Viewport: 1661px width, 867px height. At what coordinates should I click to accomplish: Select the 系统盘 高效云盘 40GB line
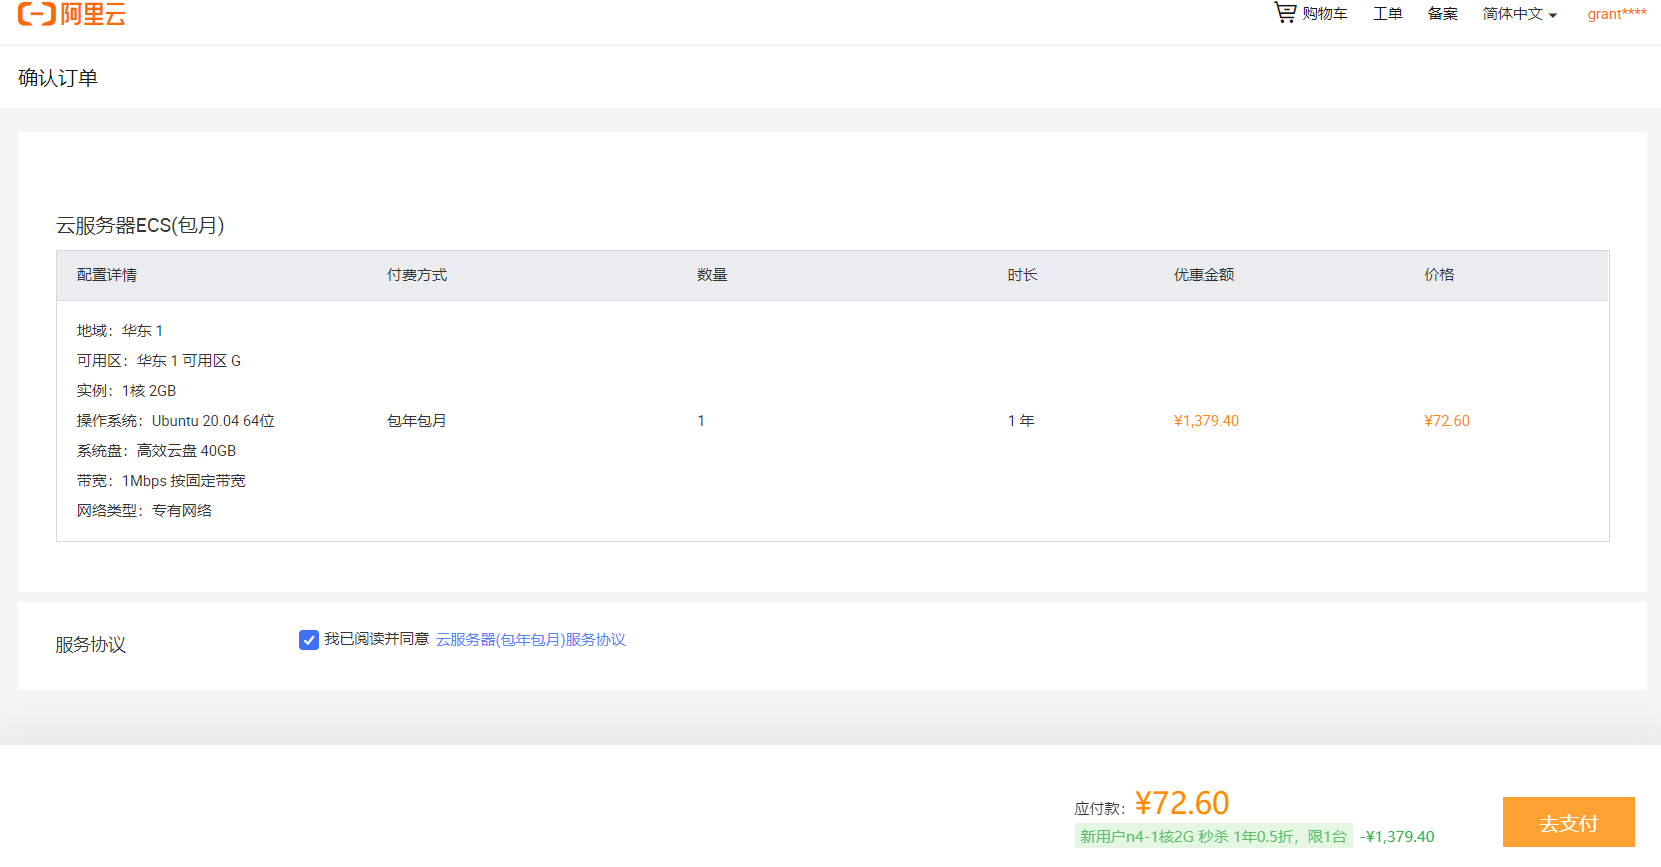157,451
